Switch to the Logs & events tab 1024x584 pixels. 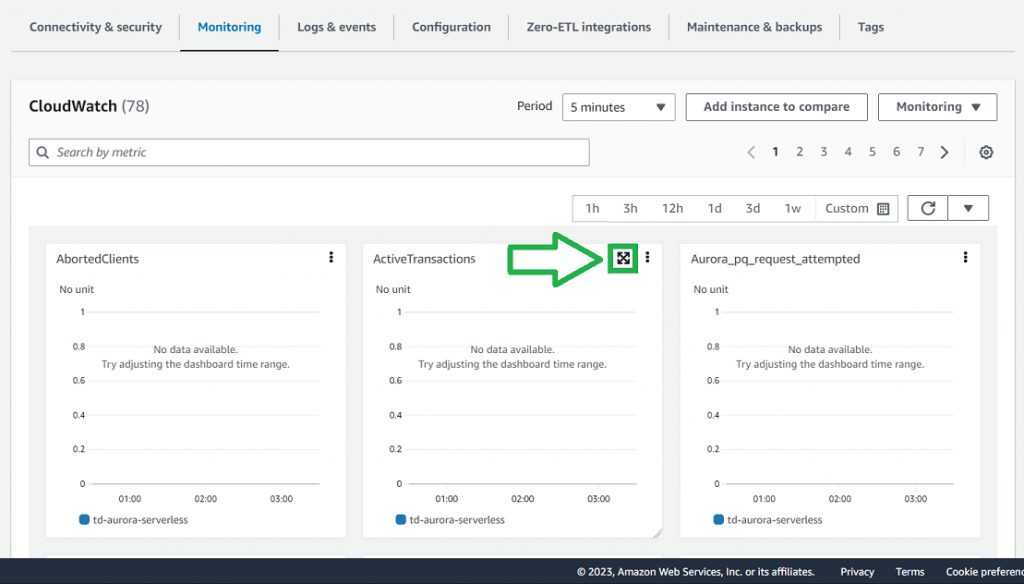coord(336,27)
